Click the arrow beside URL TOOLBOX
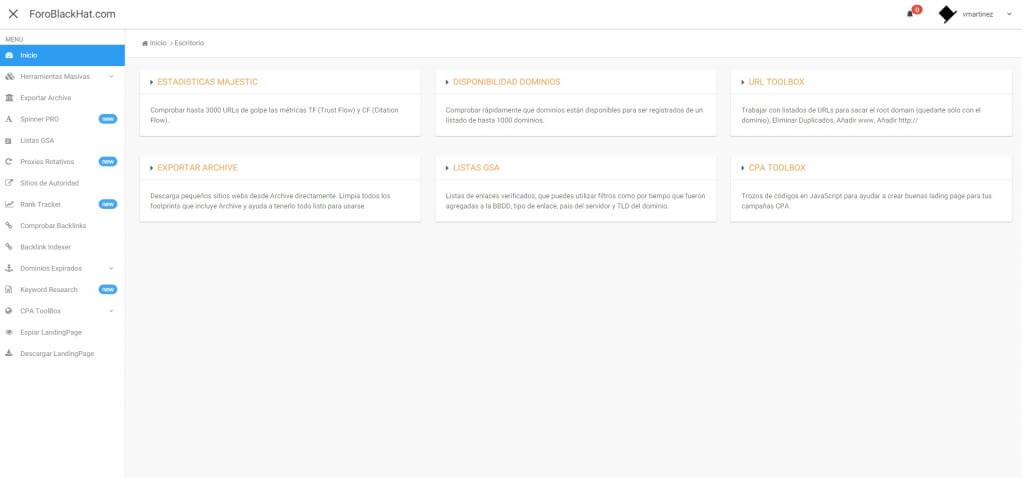 [x=743, y=82]
